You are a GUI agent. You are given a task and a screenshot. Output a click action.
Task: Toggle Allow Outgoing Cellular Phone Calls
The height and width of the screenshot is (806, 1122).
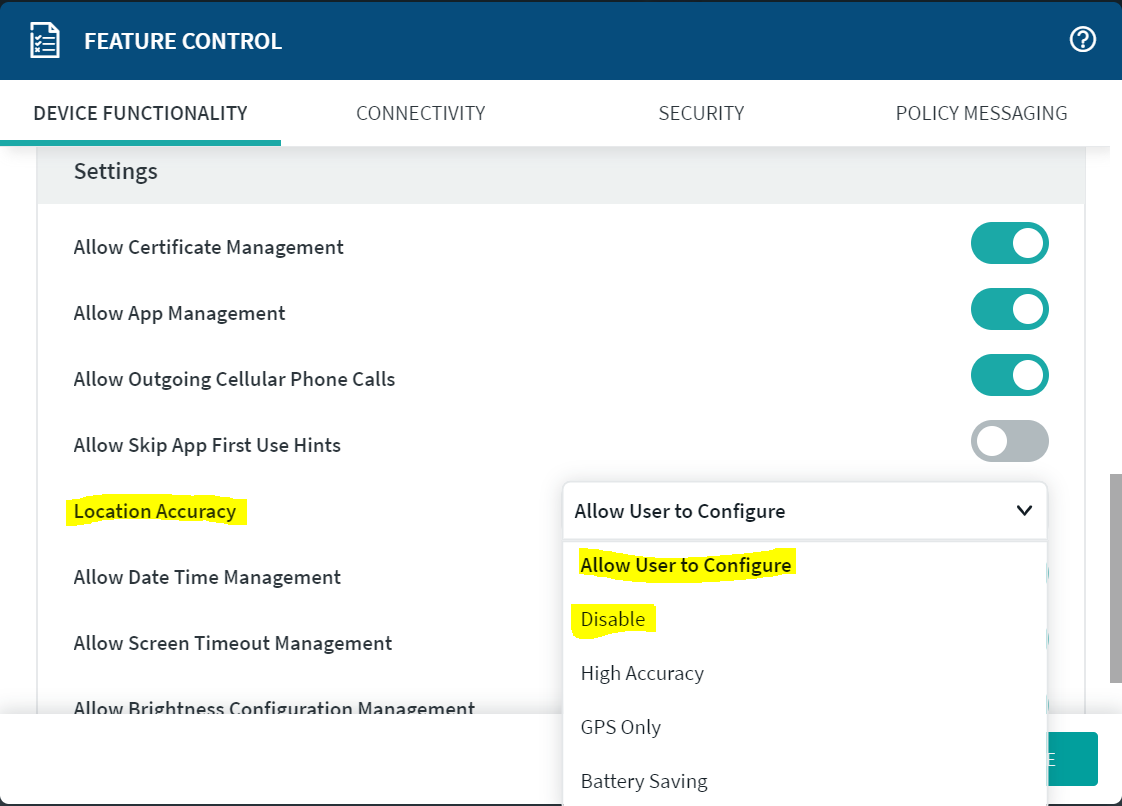pos(1009,375)
